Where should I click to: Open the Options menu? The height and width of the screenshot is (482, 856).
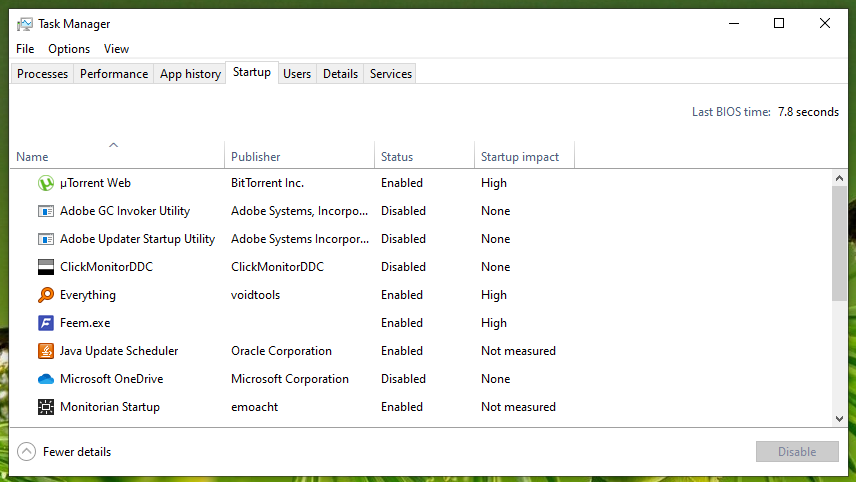click(x=69, y=49)
